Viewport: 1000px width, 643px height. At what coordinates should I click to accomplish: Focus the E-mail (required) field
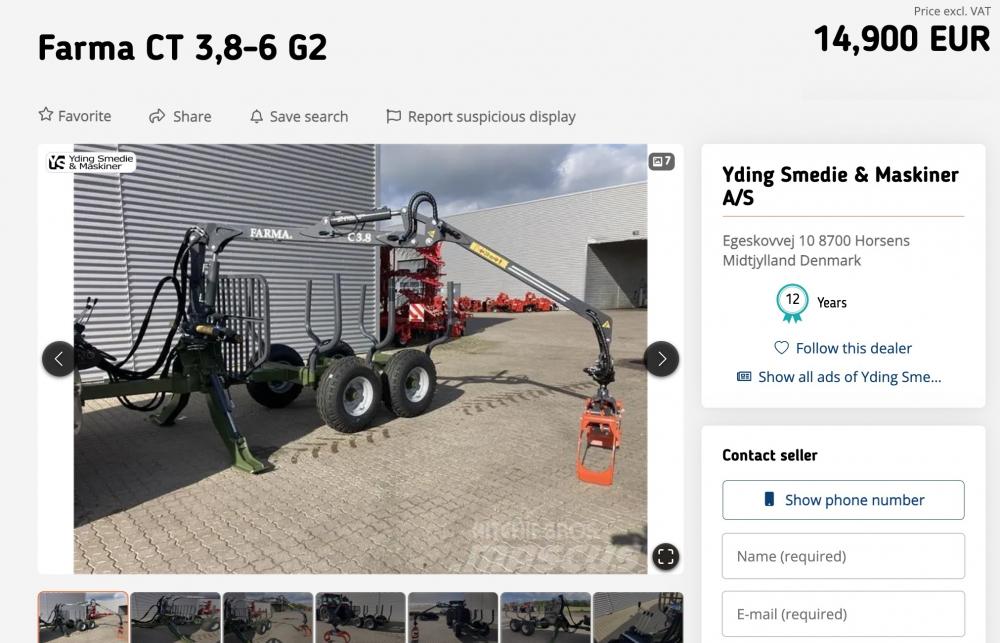843,614
